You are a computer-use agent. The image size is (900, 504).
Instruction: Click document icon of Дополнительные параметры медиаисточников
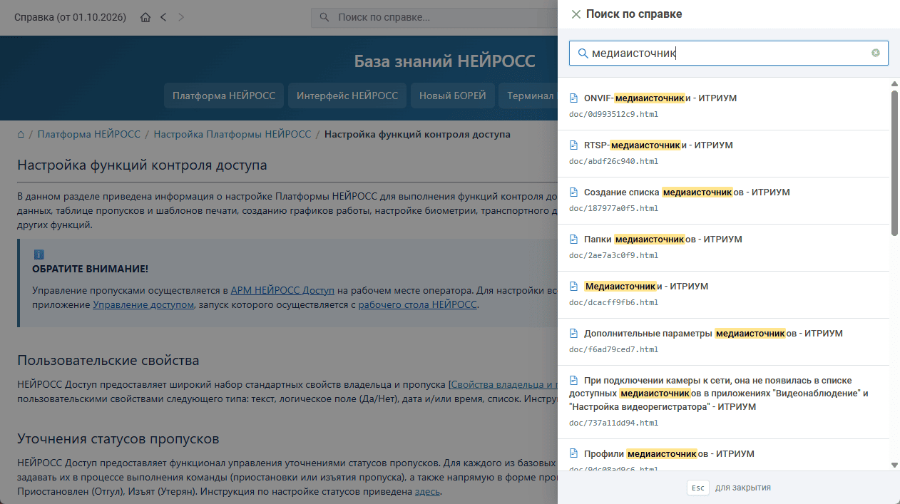click(573, 334)
